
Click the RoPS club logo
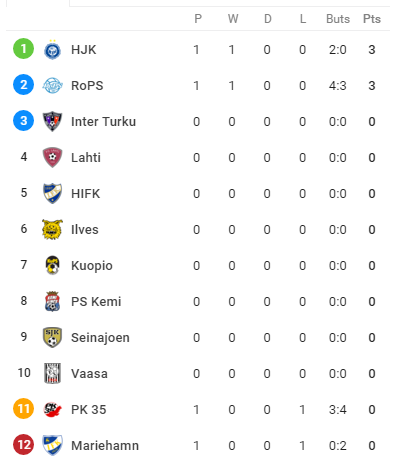52,86
